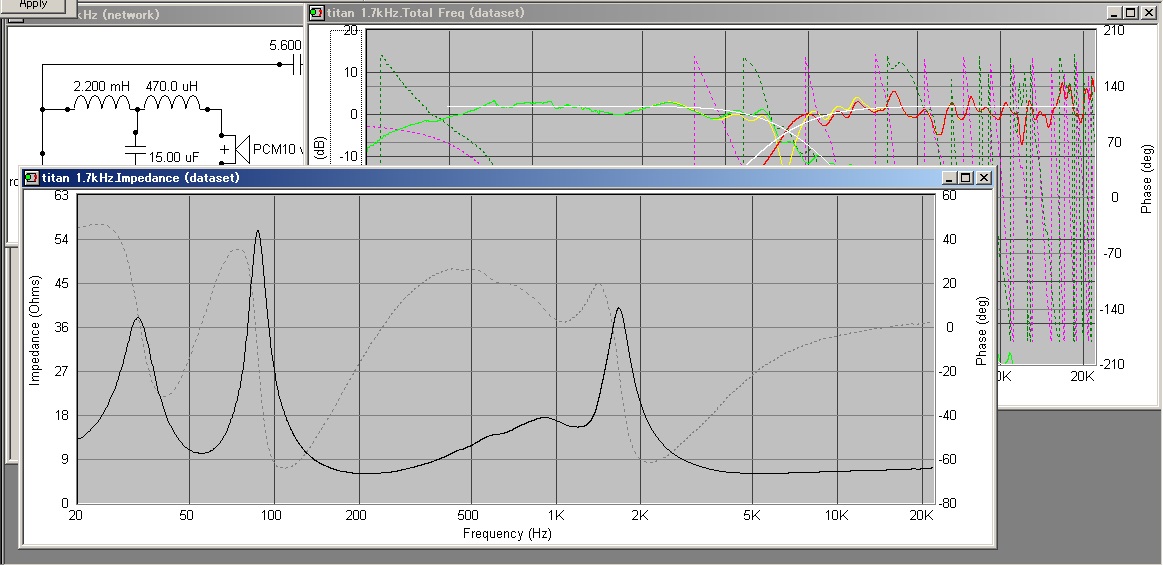Click the "470.0 uH" value label

tap(172, 87)
